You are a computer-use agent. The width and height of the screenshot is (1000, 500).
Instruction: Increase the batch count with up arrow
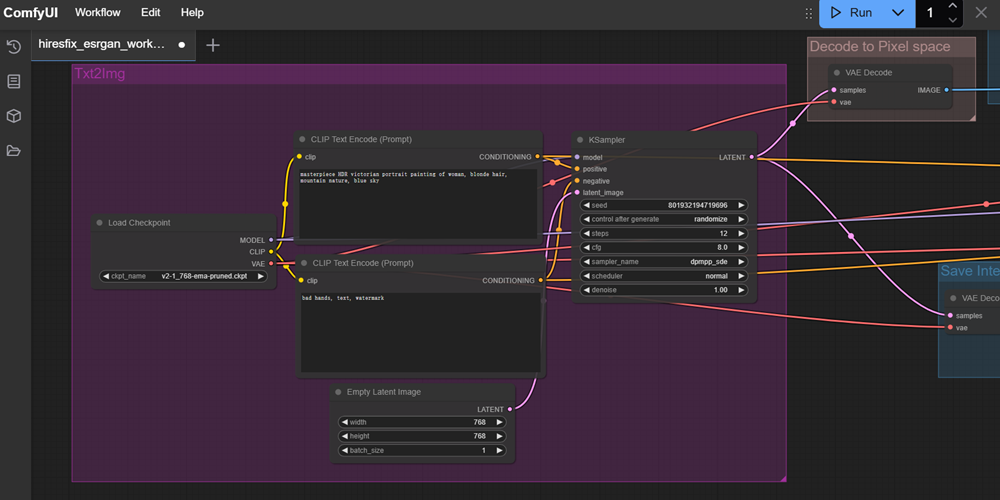click(952, 6)
